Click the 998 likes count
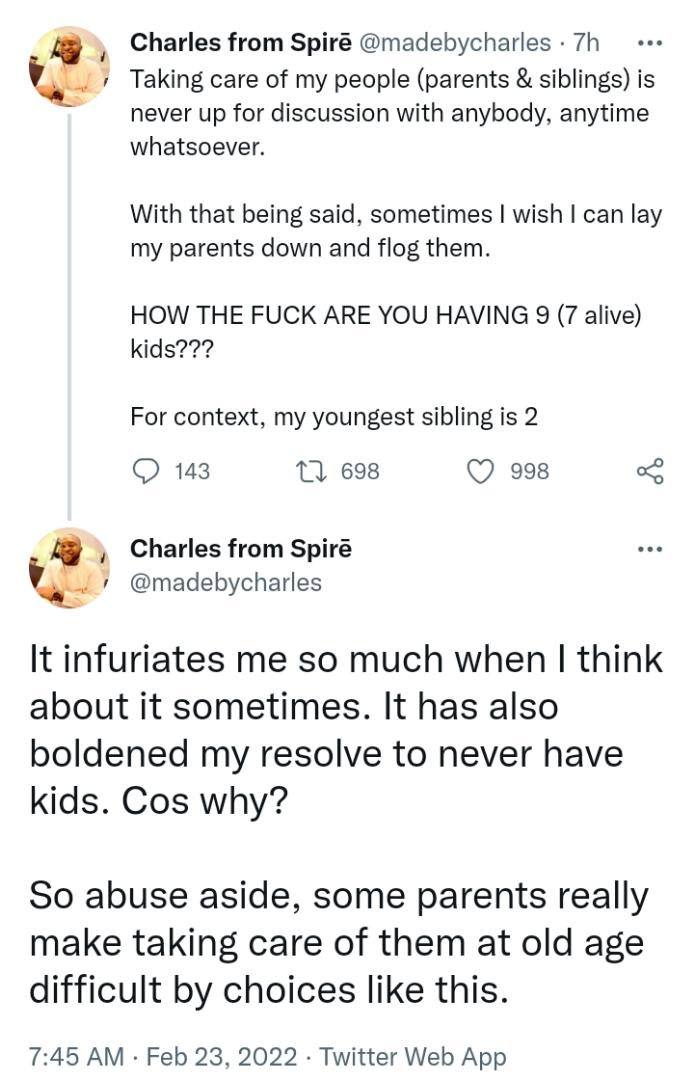Image resolution: width=694 pixels, height=1080 pixels. pyautogui.click(x=530, y=470)
